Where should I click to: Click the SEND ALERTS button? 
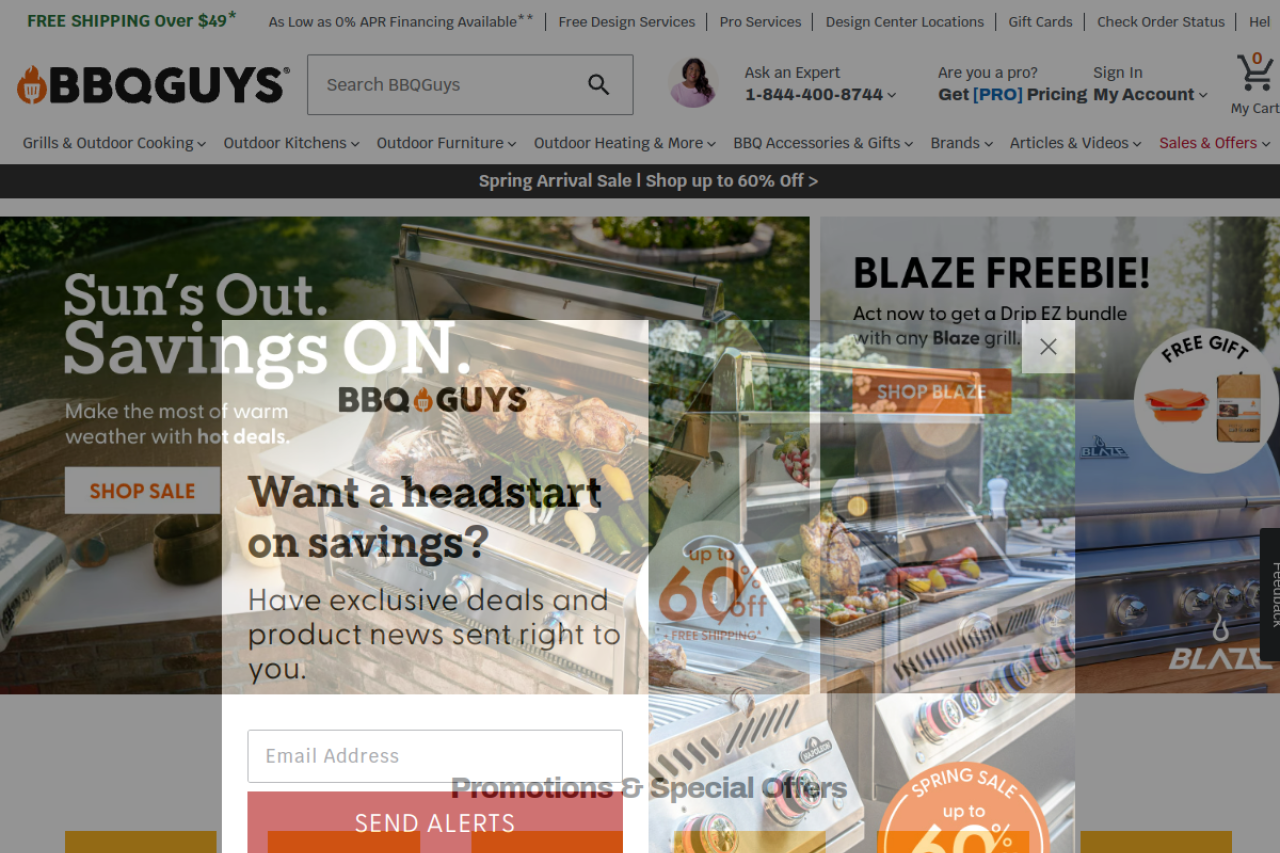pyautogui.click(x=435, y=822)
